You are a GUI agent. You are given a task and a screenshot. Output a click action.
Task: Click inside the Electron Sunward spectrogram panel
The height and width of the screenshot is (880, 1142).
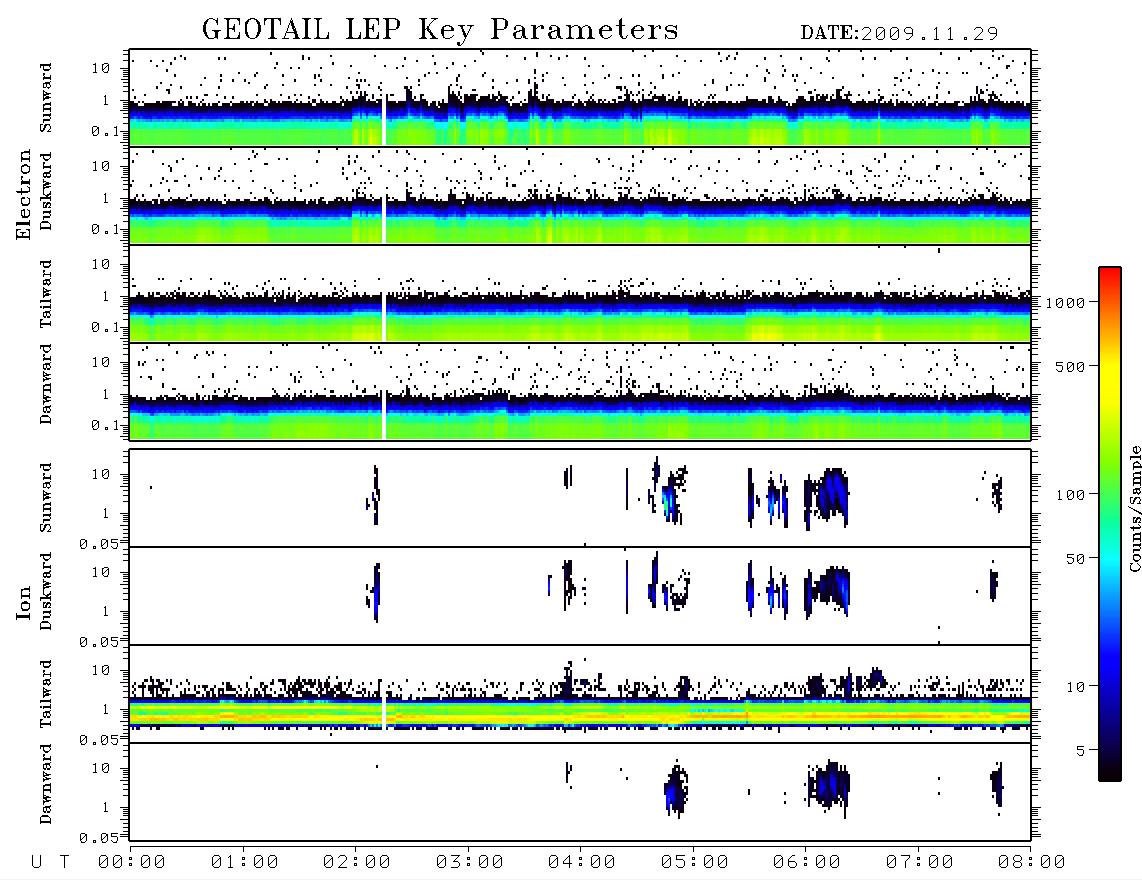click(x=580, y=98)
